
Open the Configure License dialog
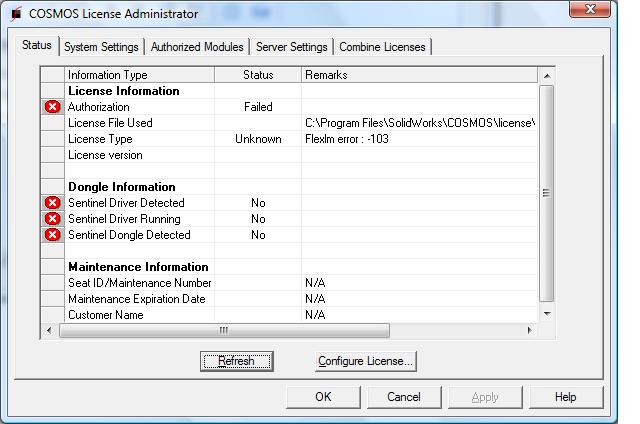366,361
